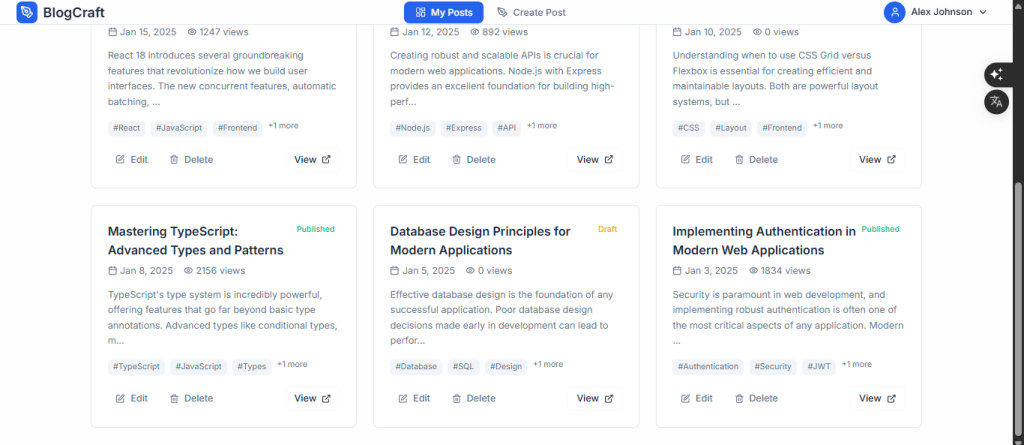Click external-link icon on Implementing Authentication post

coord(892,398)
